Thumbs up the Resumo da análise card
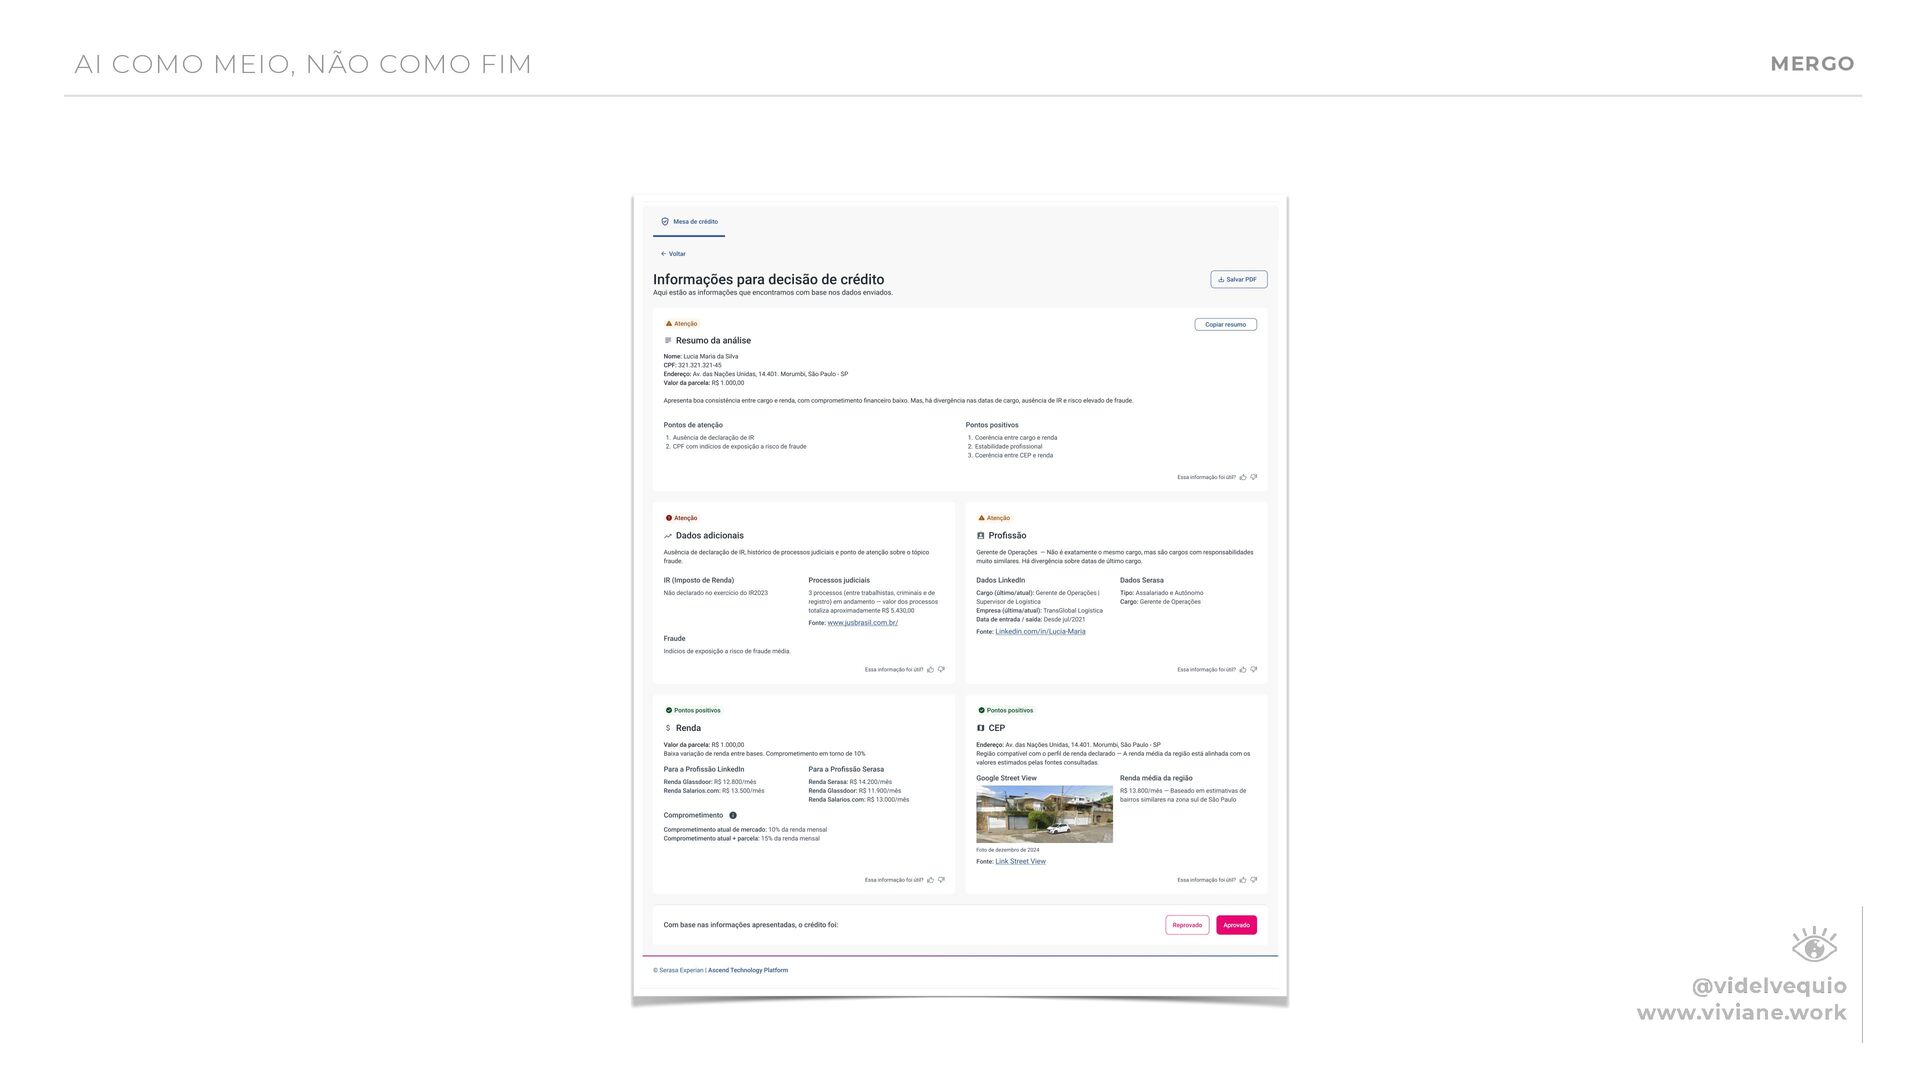Image resolution: width=1920 pixels, height=1080 pixels. click(x=1243, y=478)
